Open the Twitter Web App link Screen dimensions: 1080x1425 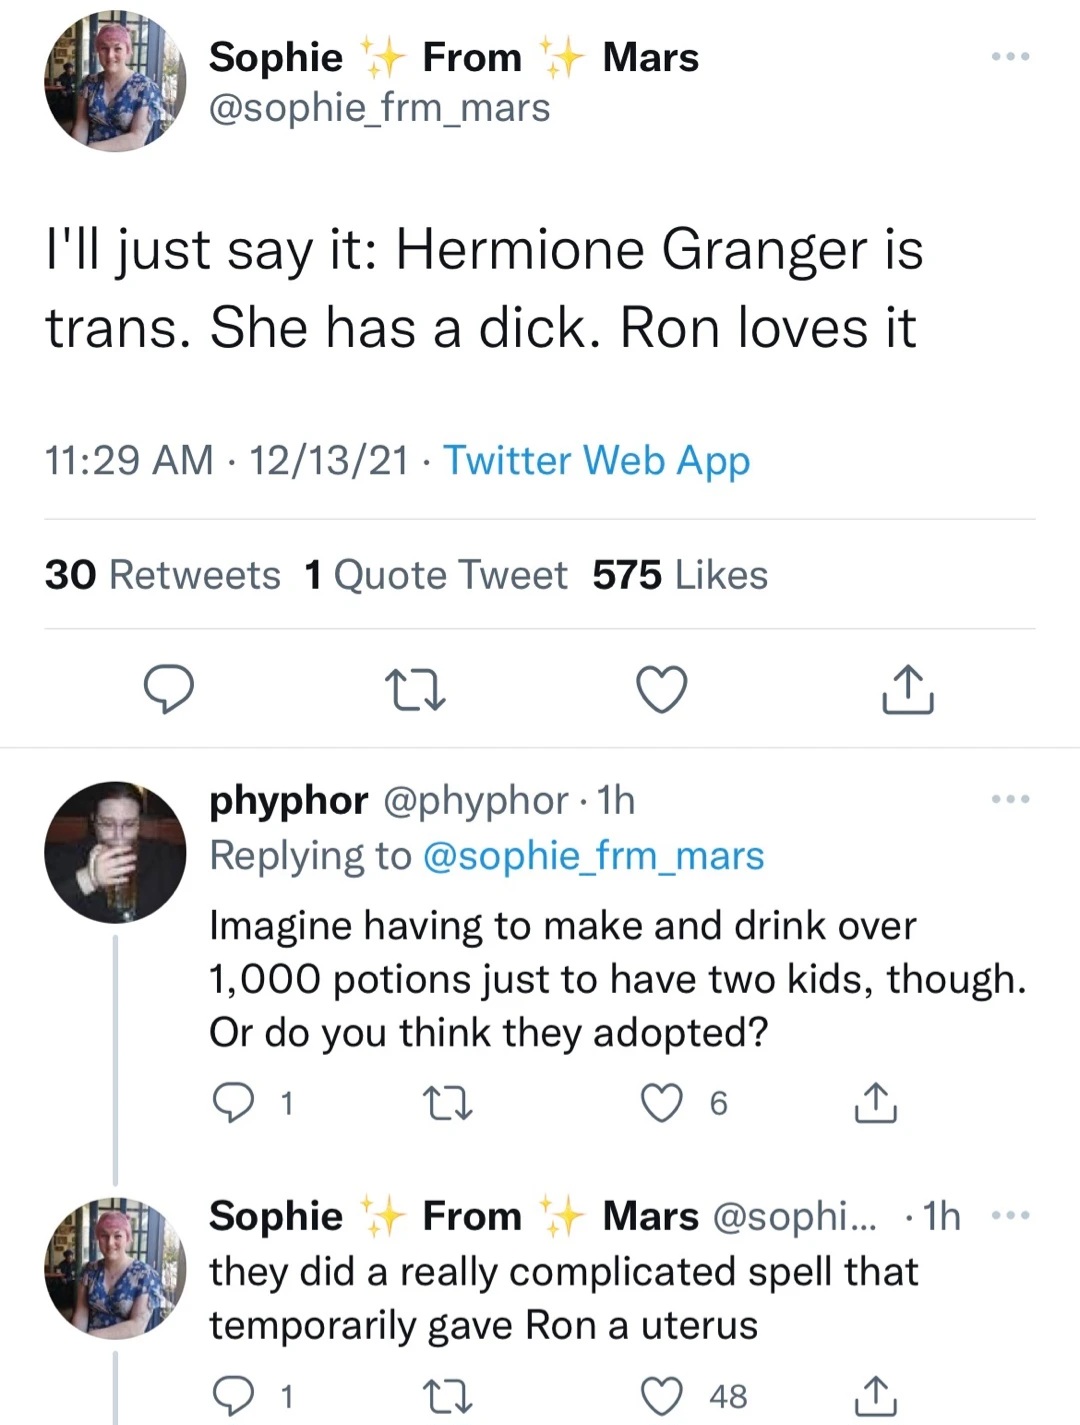596,461
